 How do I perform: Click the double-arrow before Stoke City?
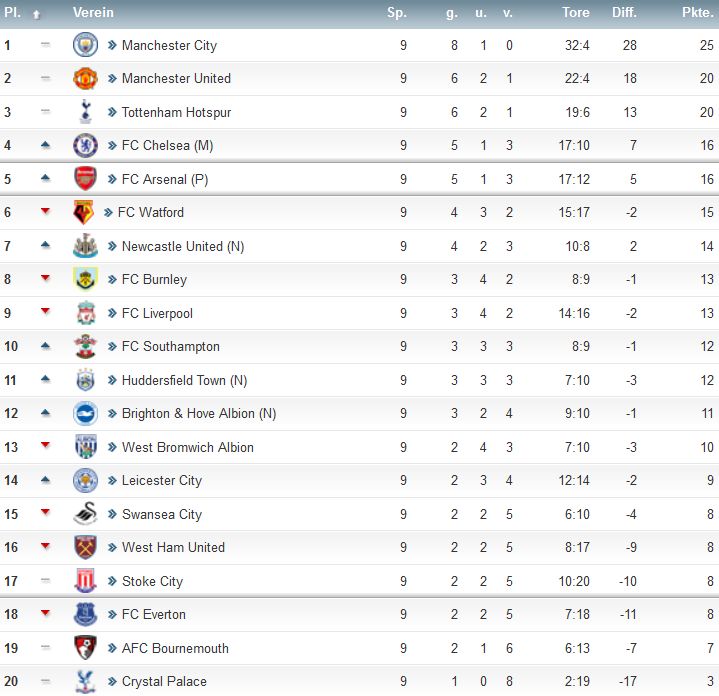point(112,581)
